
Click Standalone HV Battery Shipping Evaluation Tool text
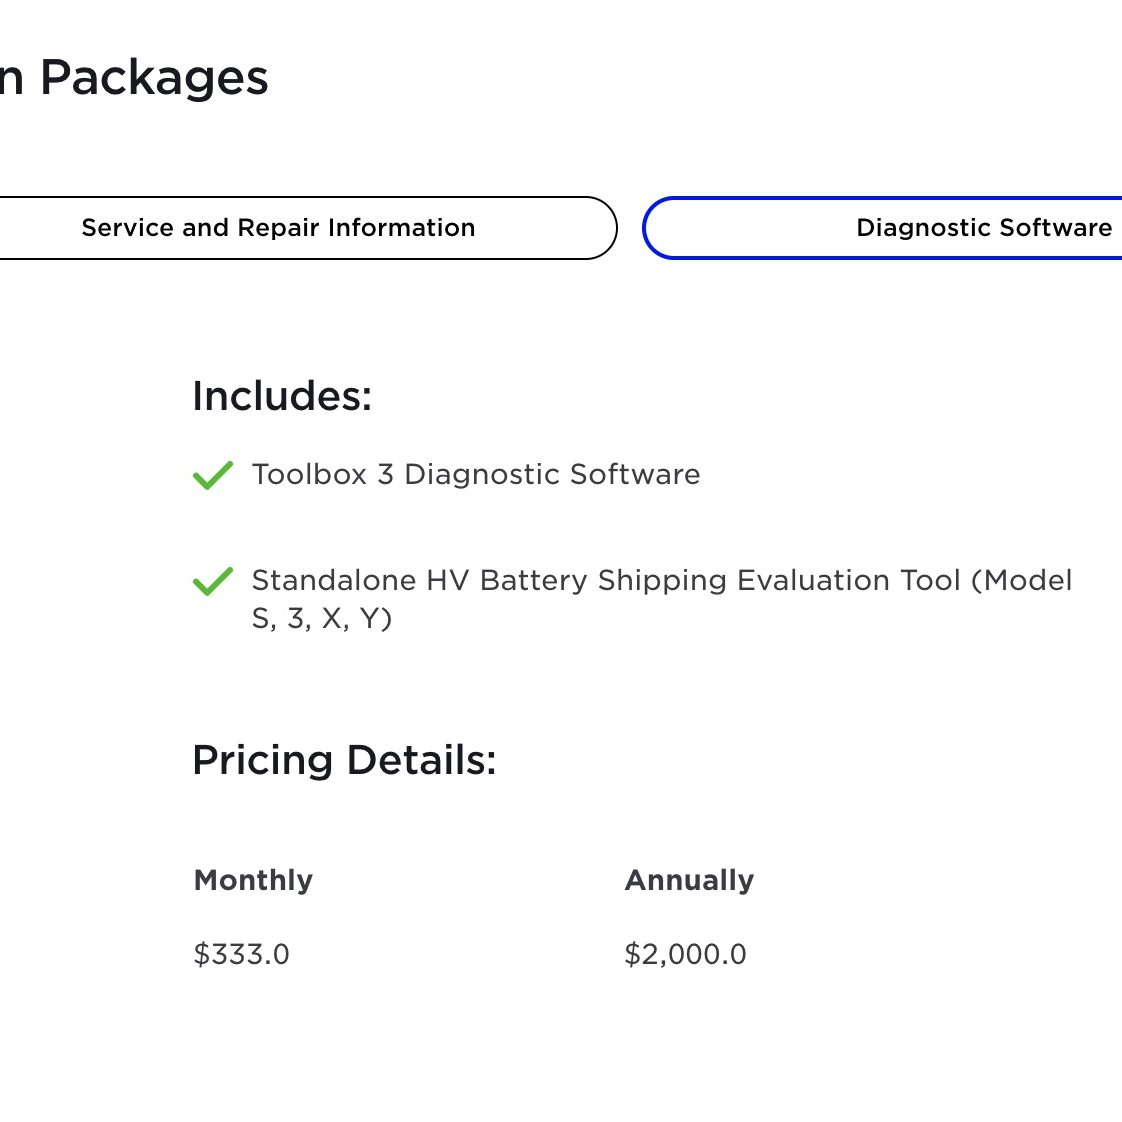point(662,599)
